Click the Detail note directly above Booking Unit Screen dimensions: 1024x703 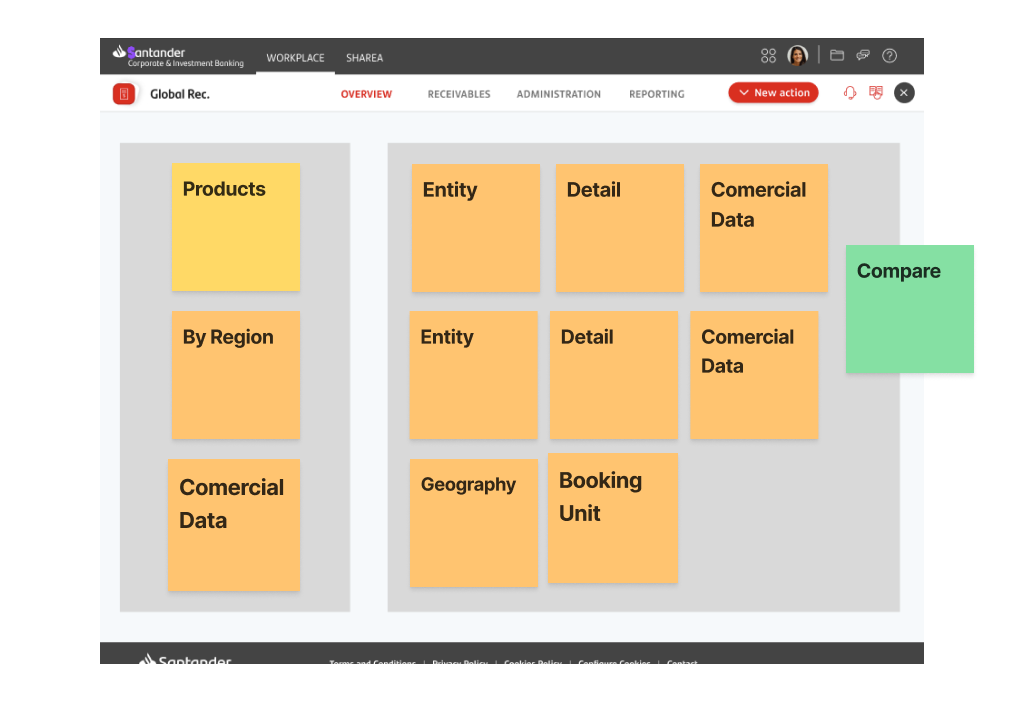pos(614,375)
